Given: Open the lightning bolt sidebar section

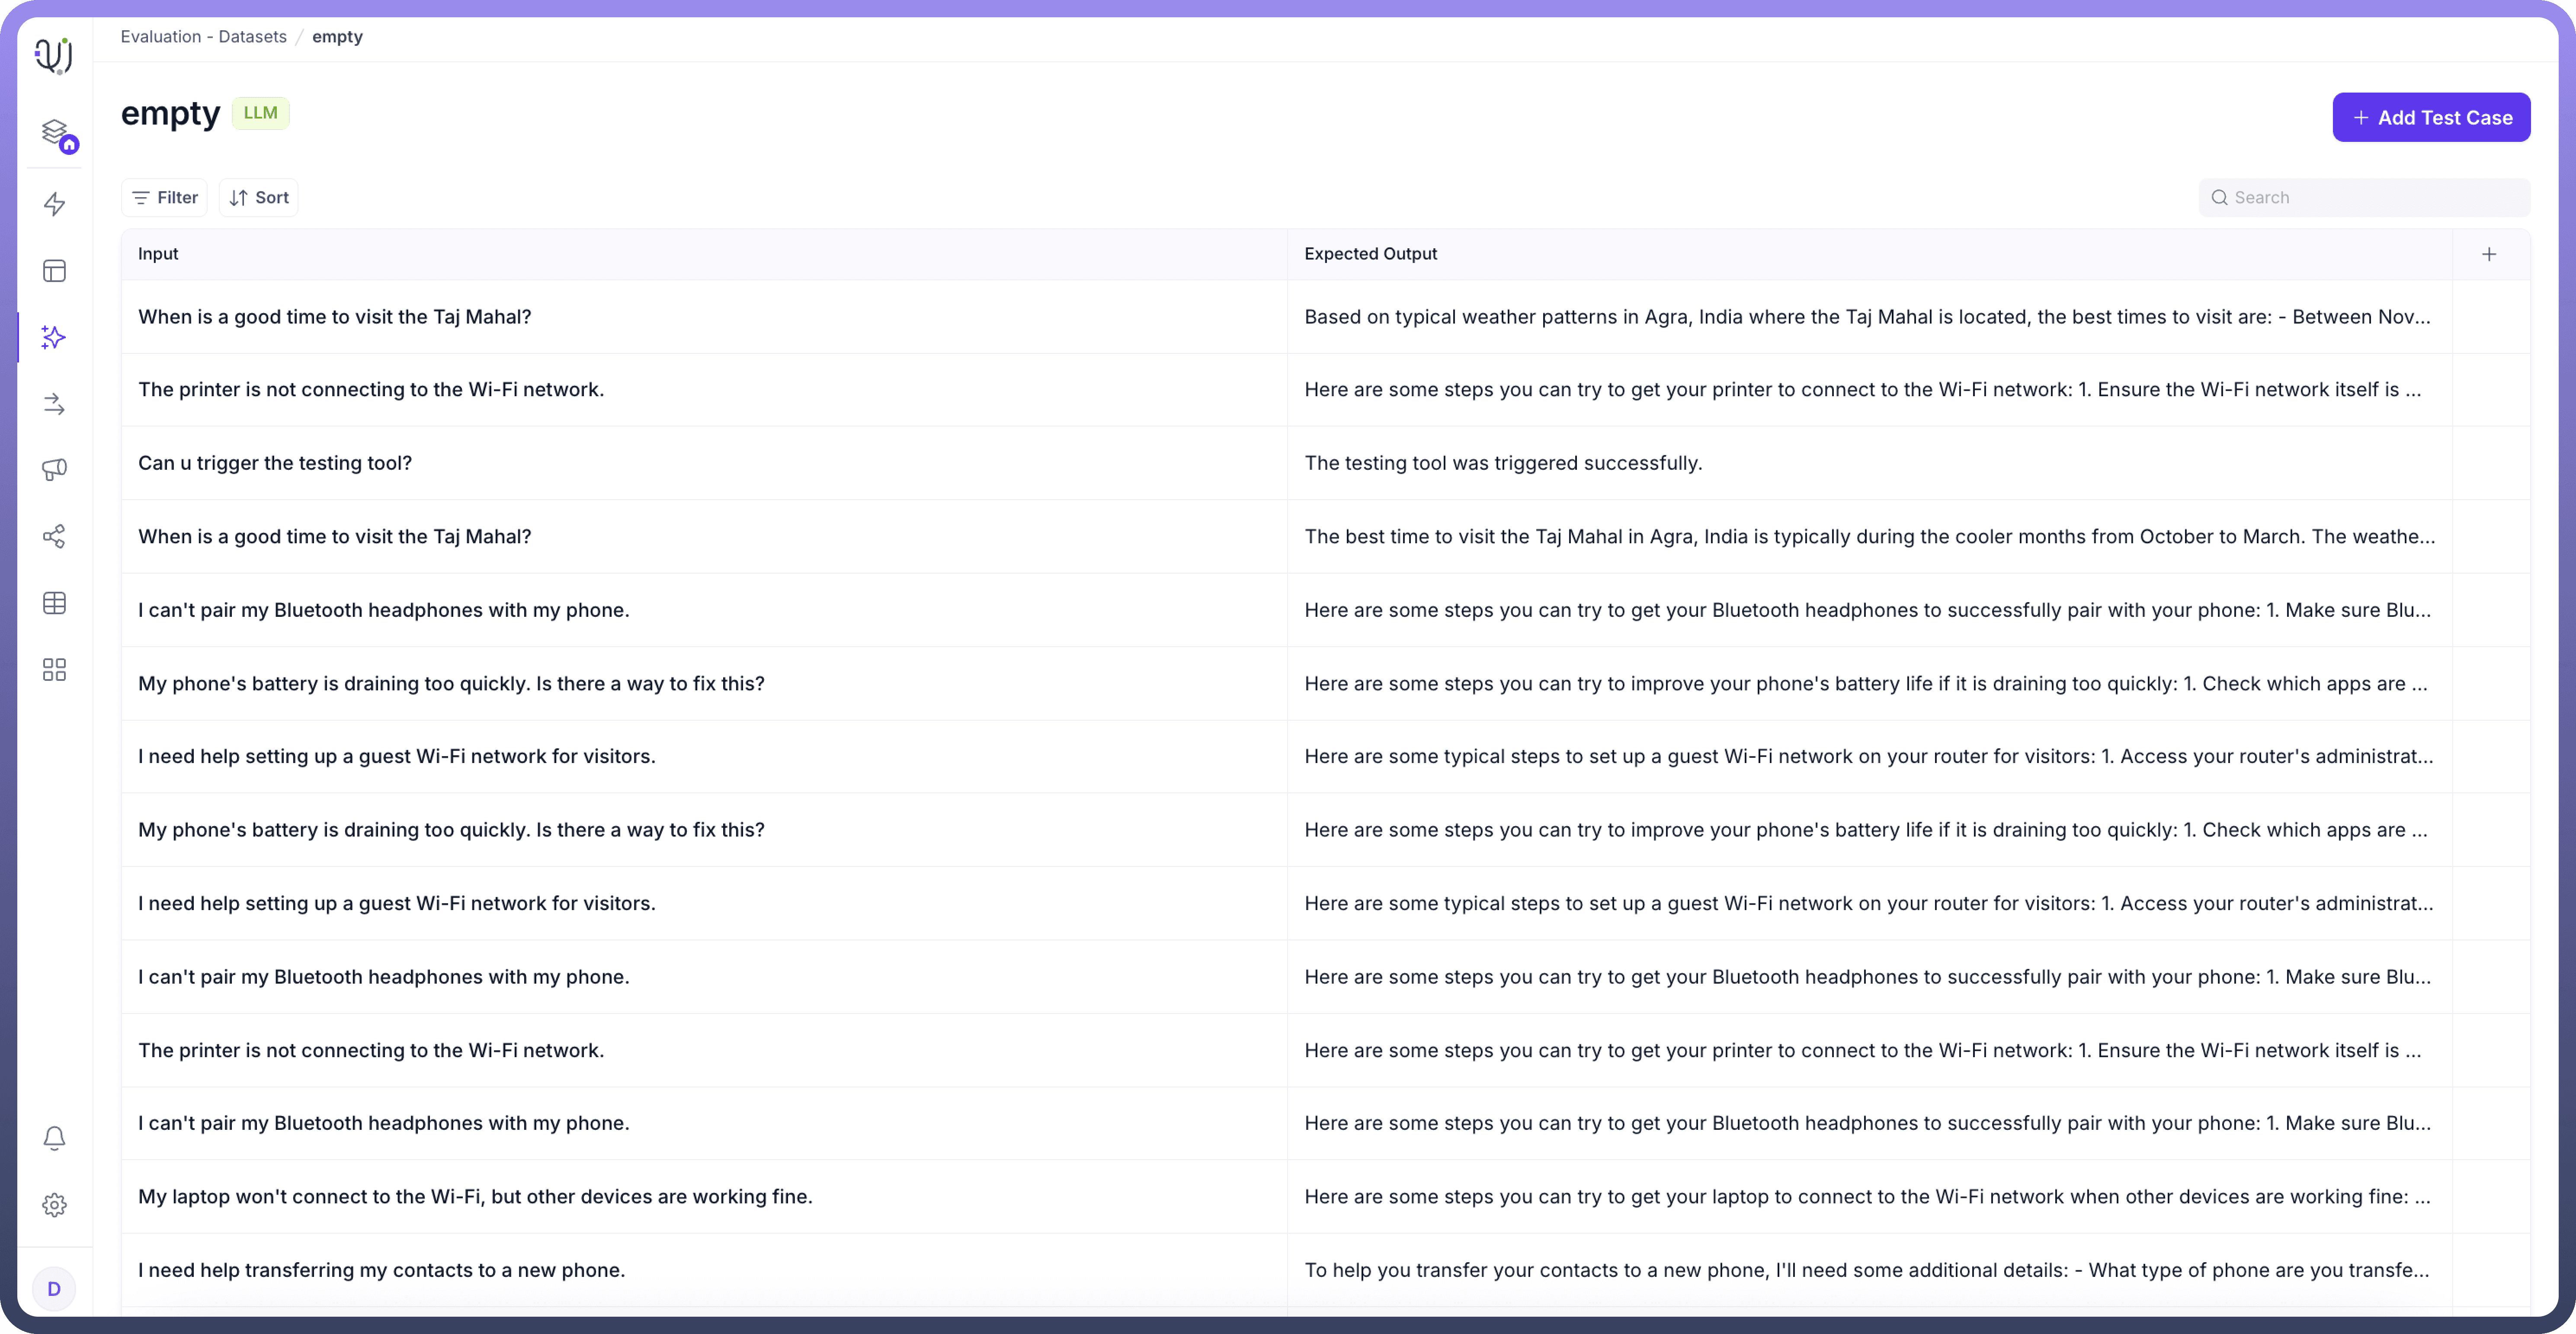Looking at the screenshot, I should (x=55, y=204).
